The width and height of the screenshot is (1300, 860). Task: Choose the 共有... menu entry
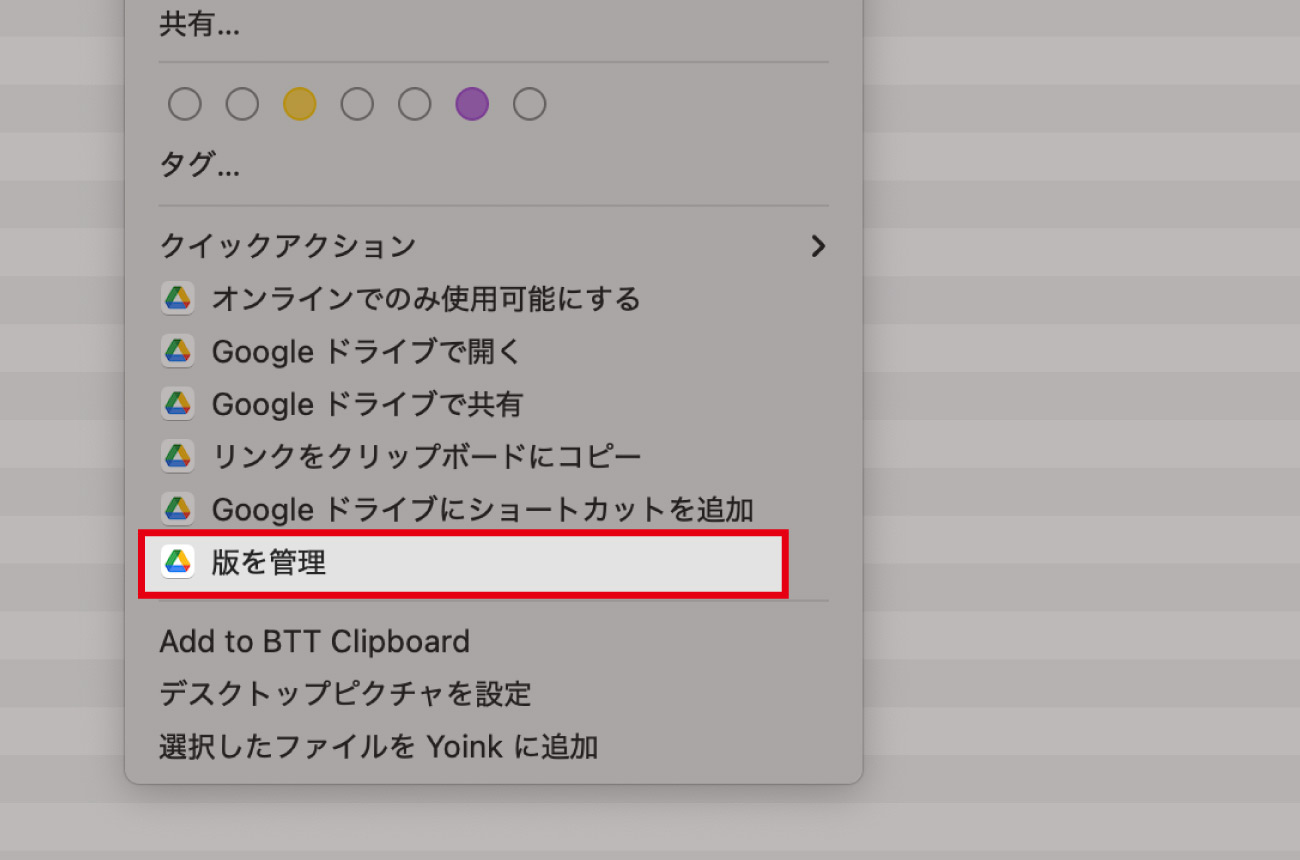[199, 25]
